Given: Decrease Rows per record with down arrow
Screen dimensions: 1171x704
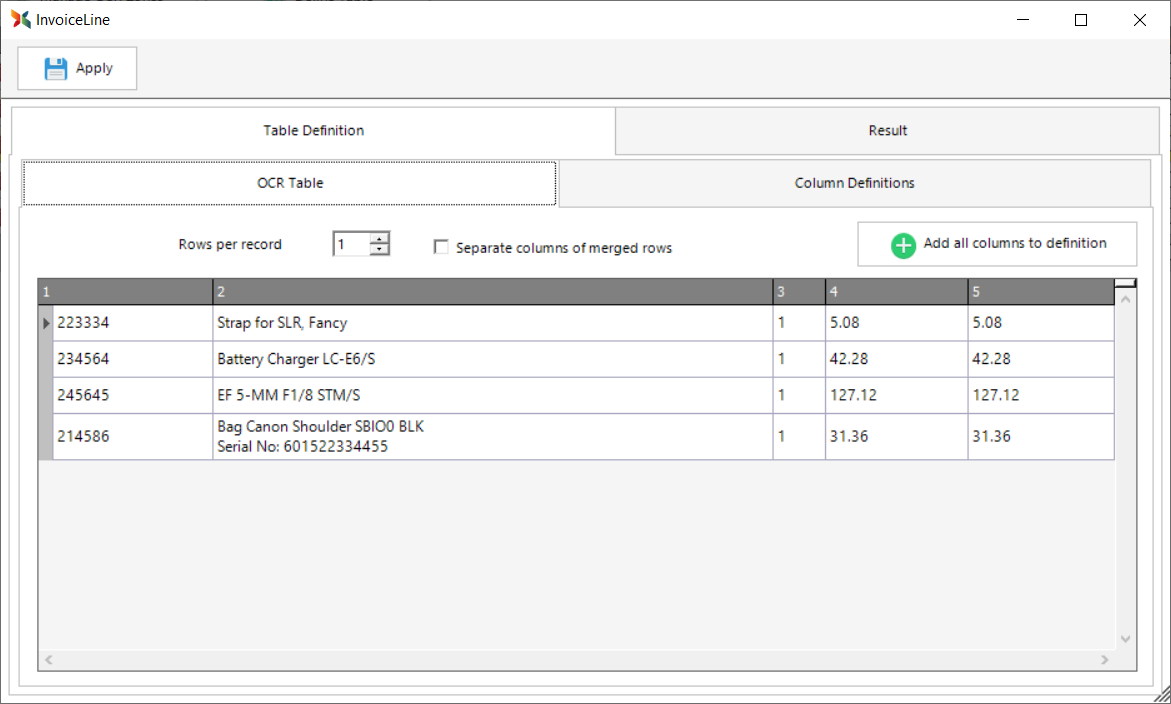Looking at the screenshot, I should click(x=379, y=250).
